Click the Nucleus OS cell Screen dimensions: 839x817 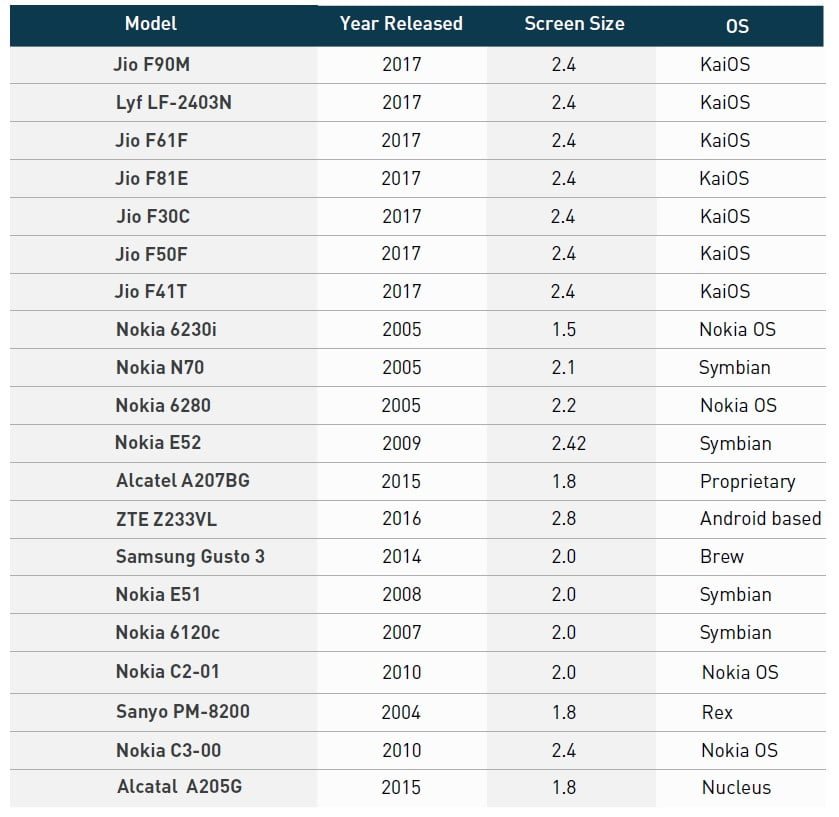pyautogui.click(x=736, y=788)
